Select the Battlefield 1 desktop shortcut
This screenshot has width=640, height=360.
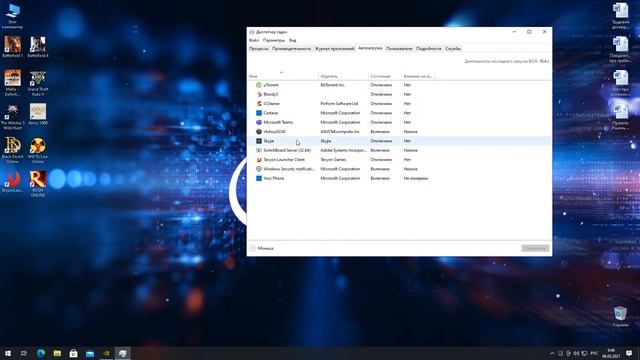coord(13,47)
